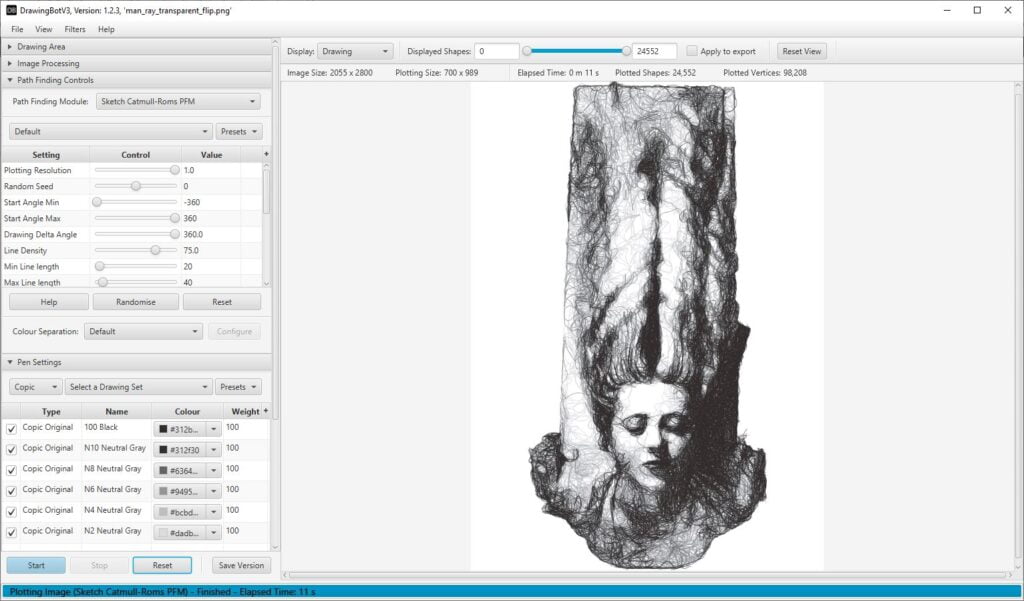Open the Filters menu
The height and width of the screenshot is (601, 1024).
point(74,29)
